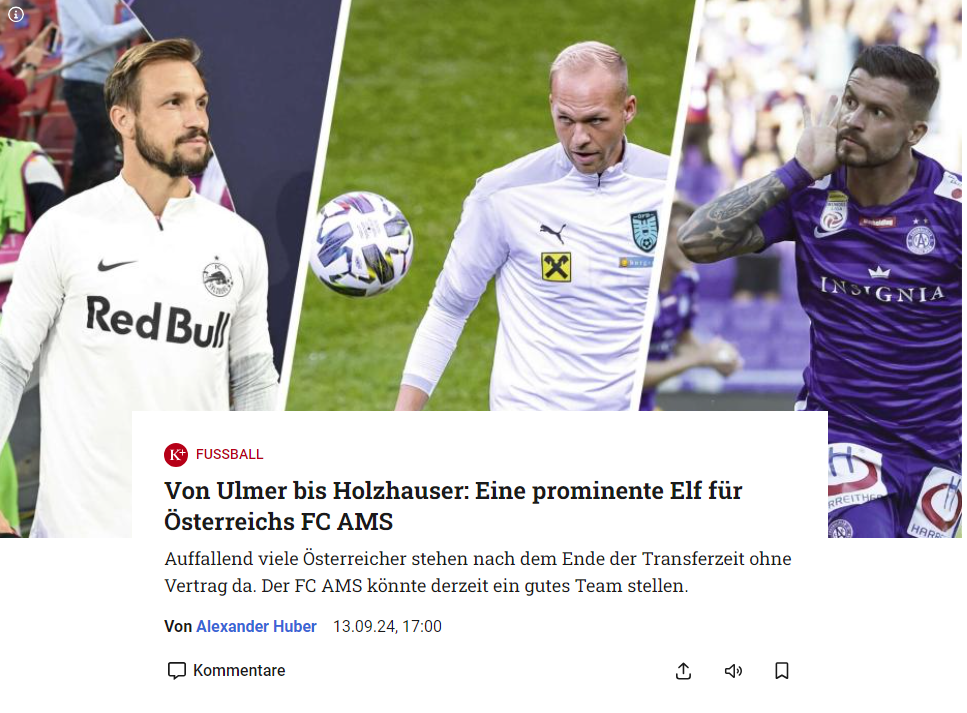967x713 pixels.
Task: Click the speech bubble comments icon
Action: tap(176, 670)
